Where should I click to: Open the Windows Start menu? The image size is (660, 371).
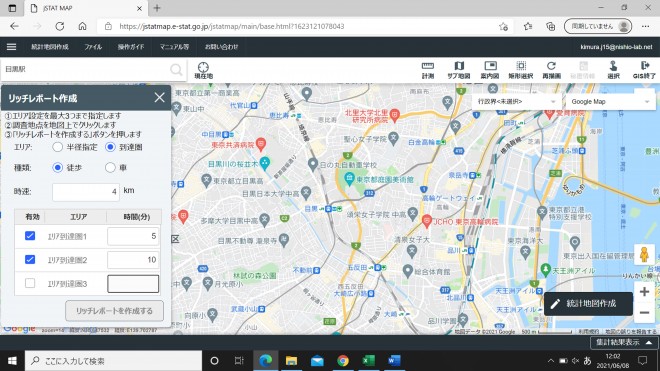12,360
